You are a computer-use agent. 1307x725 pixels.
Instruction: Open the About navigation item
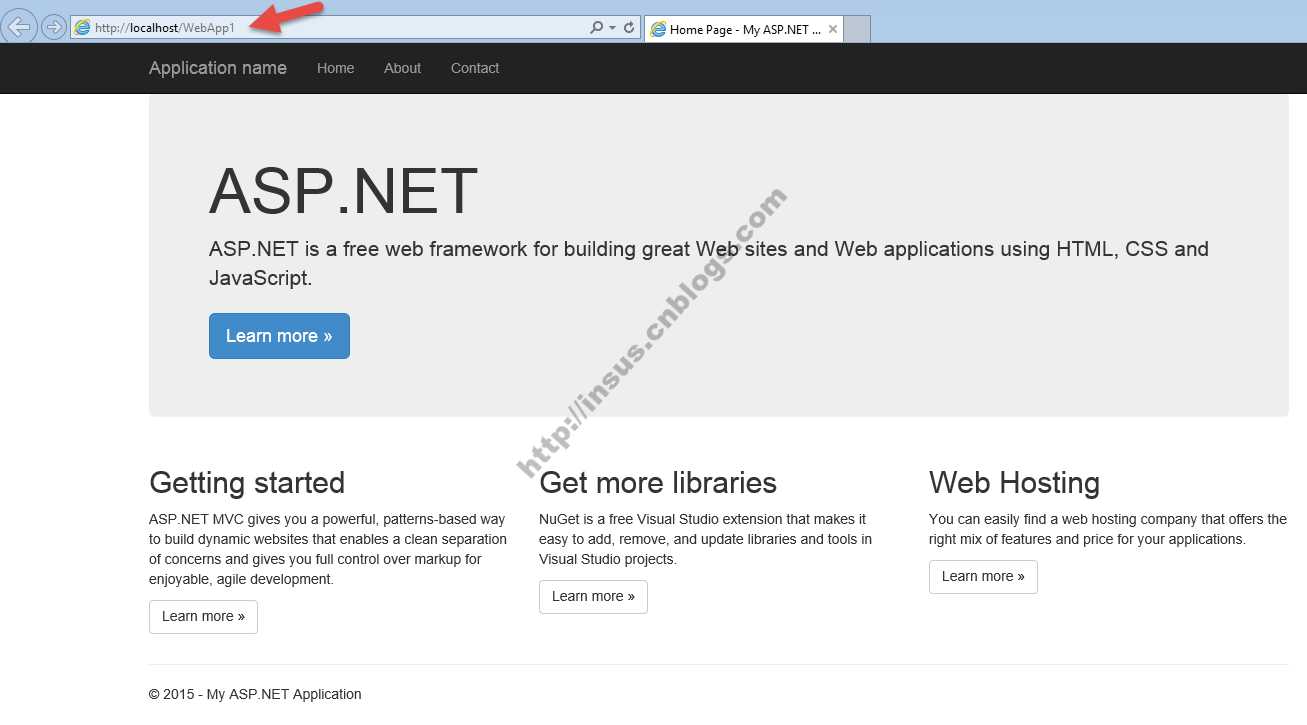coord(402,68)
